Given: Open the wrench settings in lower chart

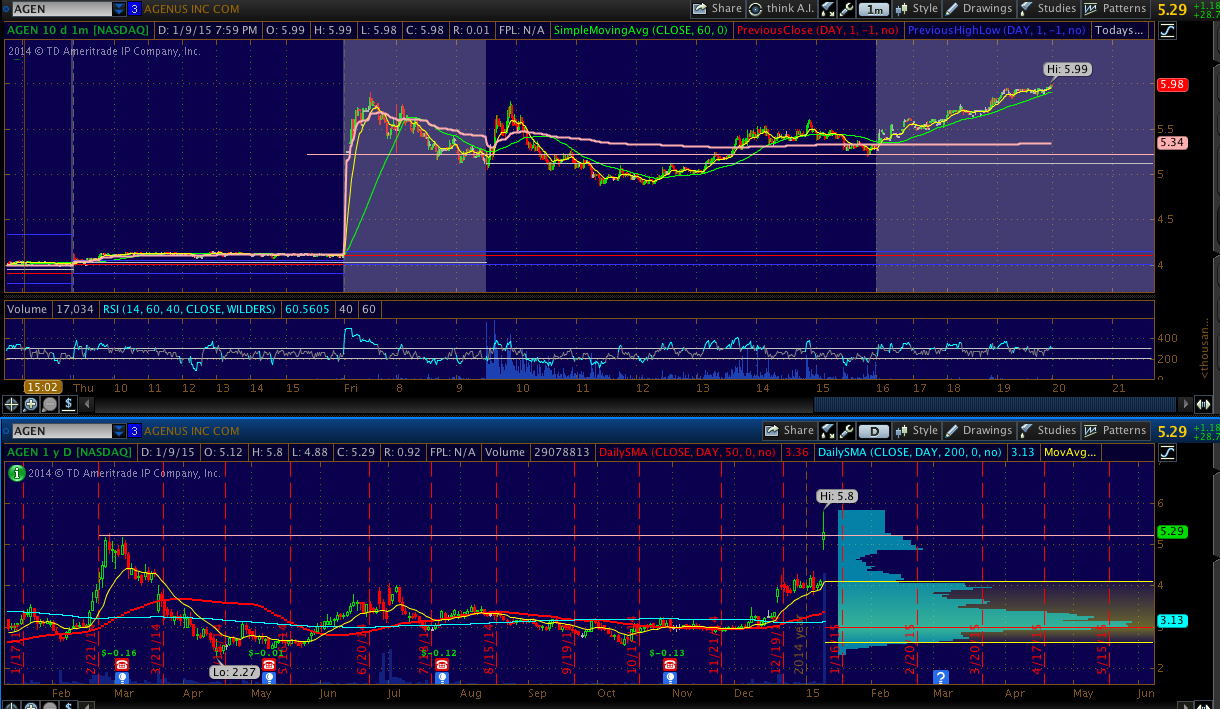Looking at the screenshot, I should [847, 431].
